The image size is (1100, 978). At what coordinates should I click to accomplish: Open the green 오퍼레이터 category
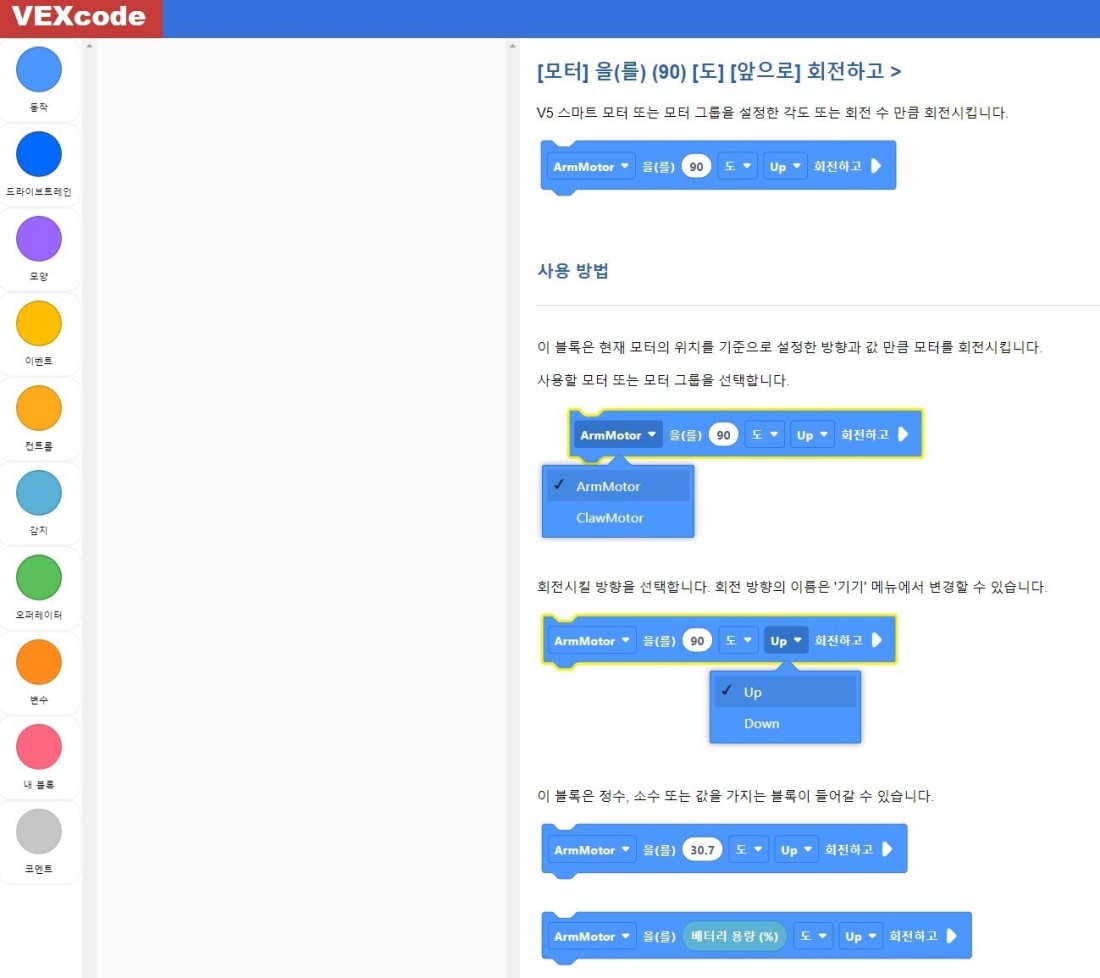tap(39, 578)
